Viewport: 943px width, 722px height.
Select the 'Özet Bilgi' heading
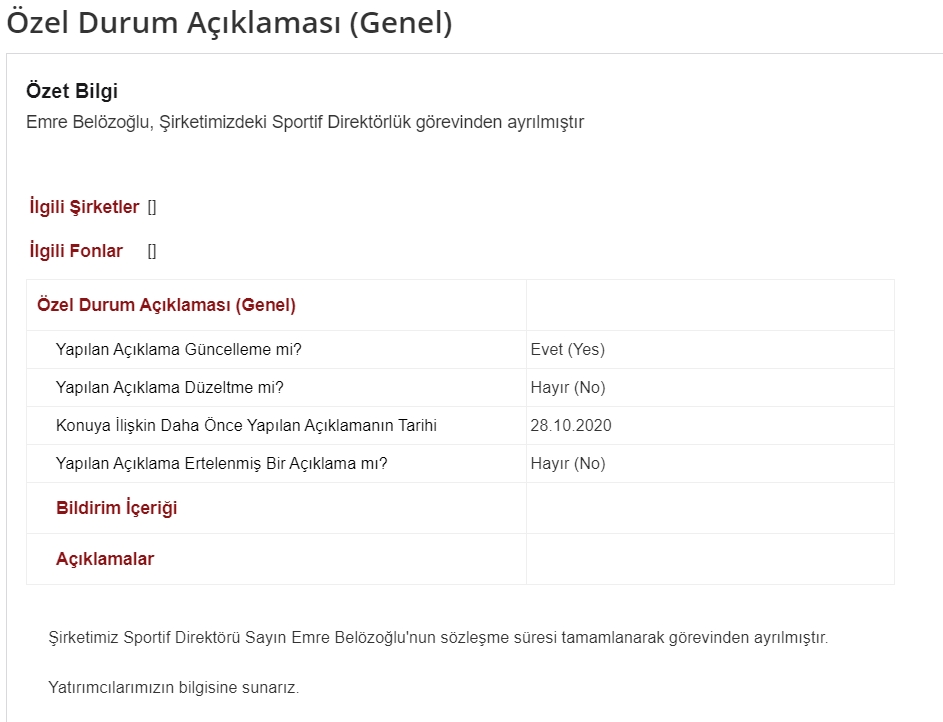tap(72, 91)
